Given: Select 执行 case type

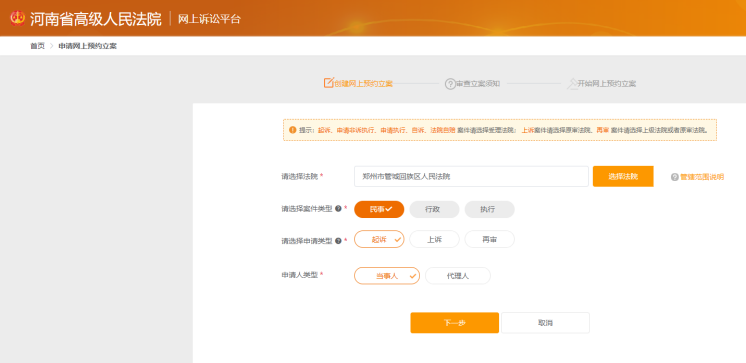Looking at the screenshot, I should [490, 209].
